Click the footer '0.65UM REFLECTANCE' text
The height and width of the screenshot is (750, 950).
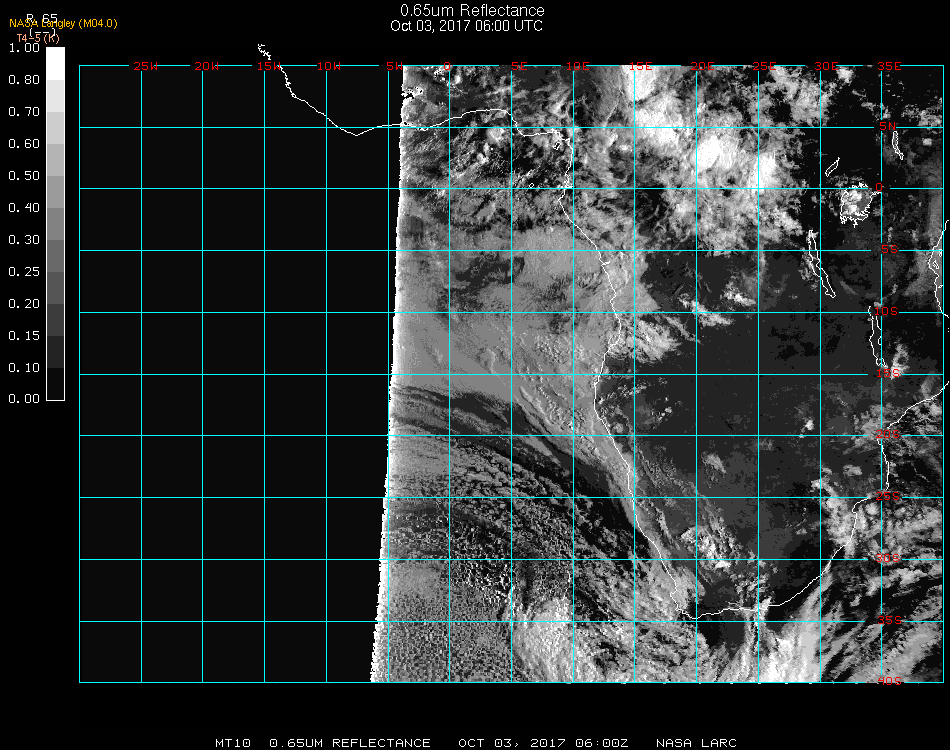350,743
